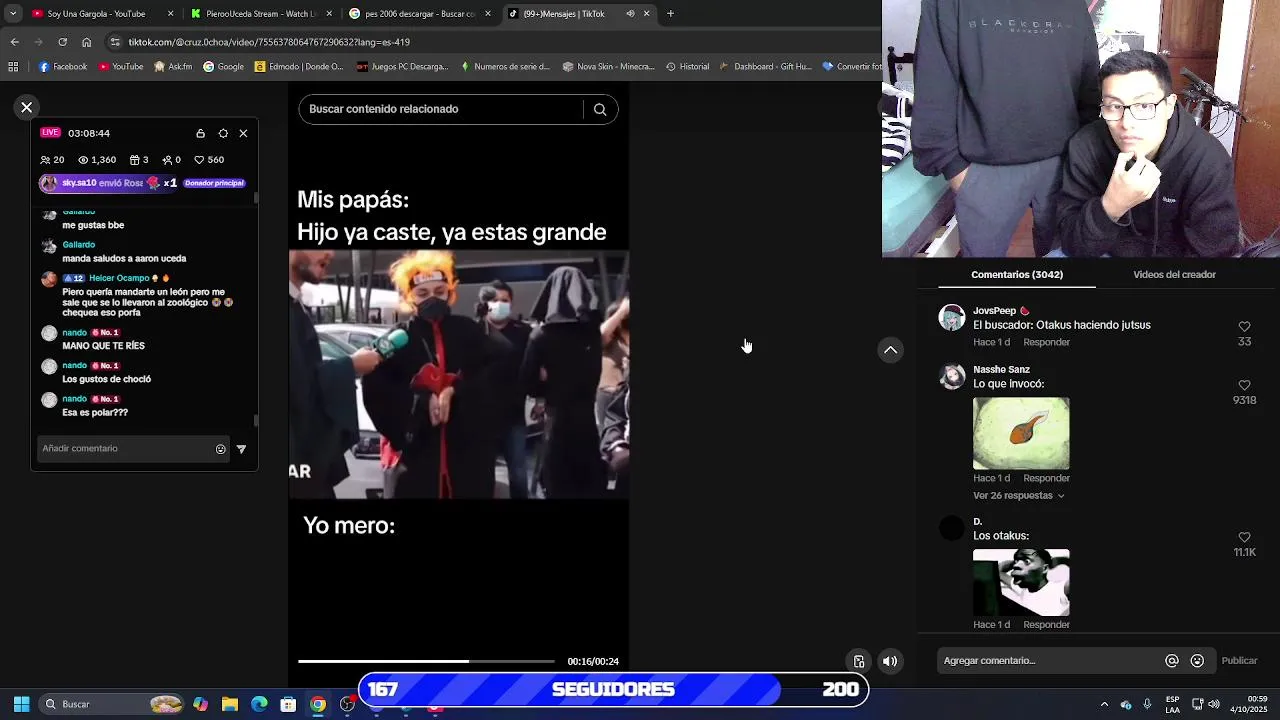
Task: Click the address bar URL
Action: pyautogui.click(x=269, y=42)
